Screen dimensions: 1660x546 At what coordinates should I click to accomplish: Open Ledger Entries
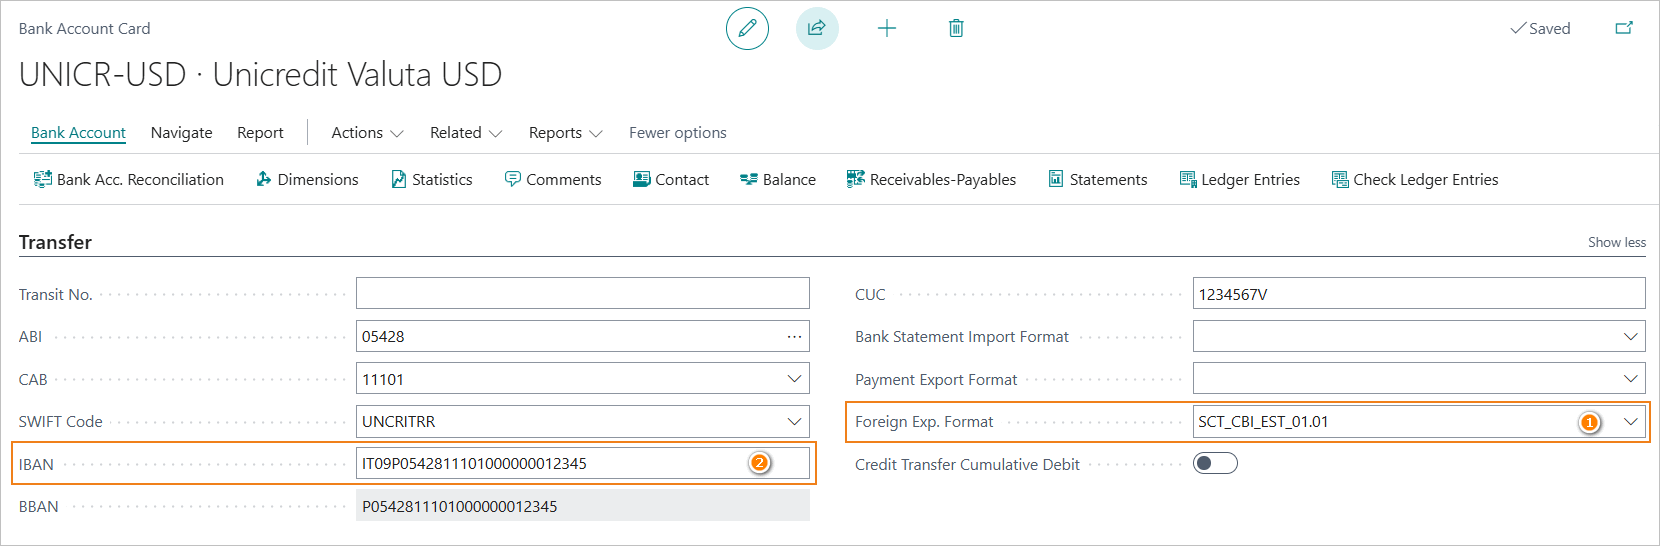point(1240,179)
